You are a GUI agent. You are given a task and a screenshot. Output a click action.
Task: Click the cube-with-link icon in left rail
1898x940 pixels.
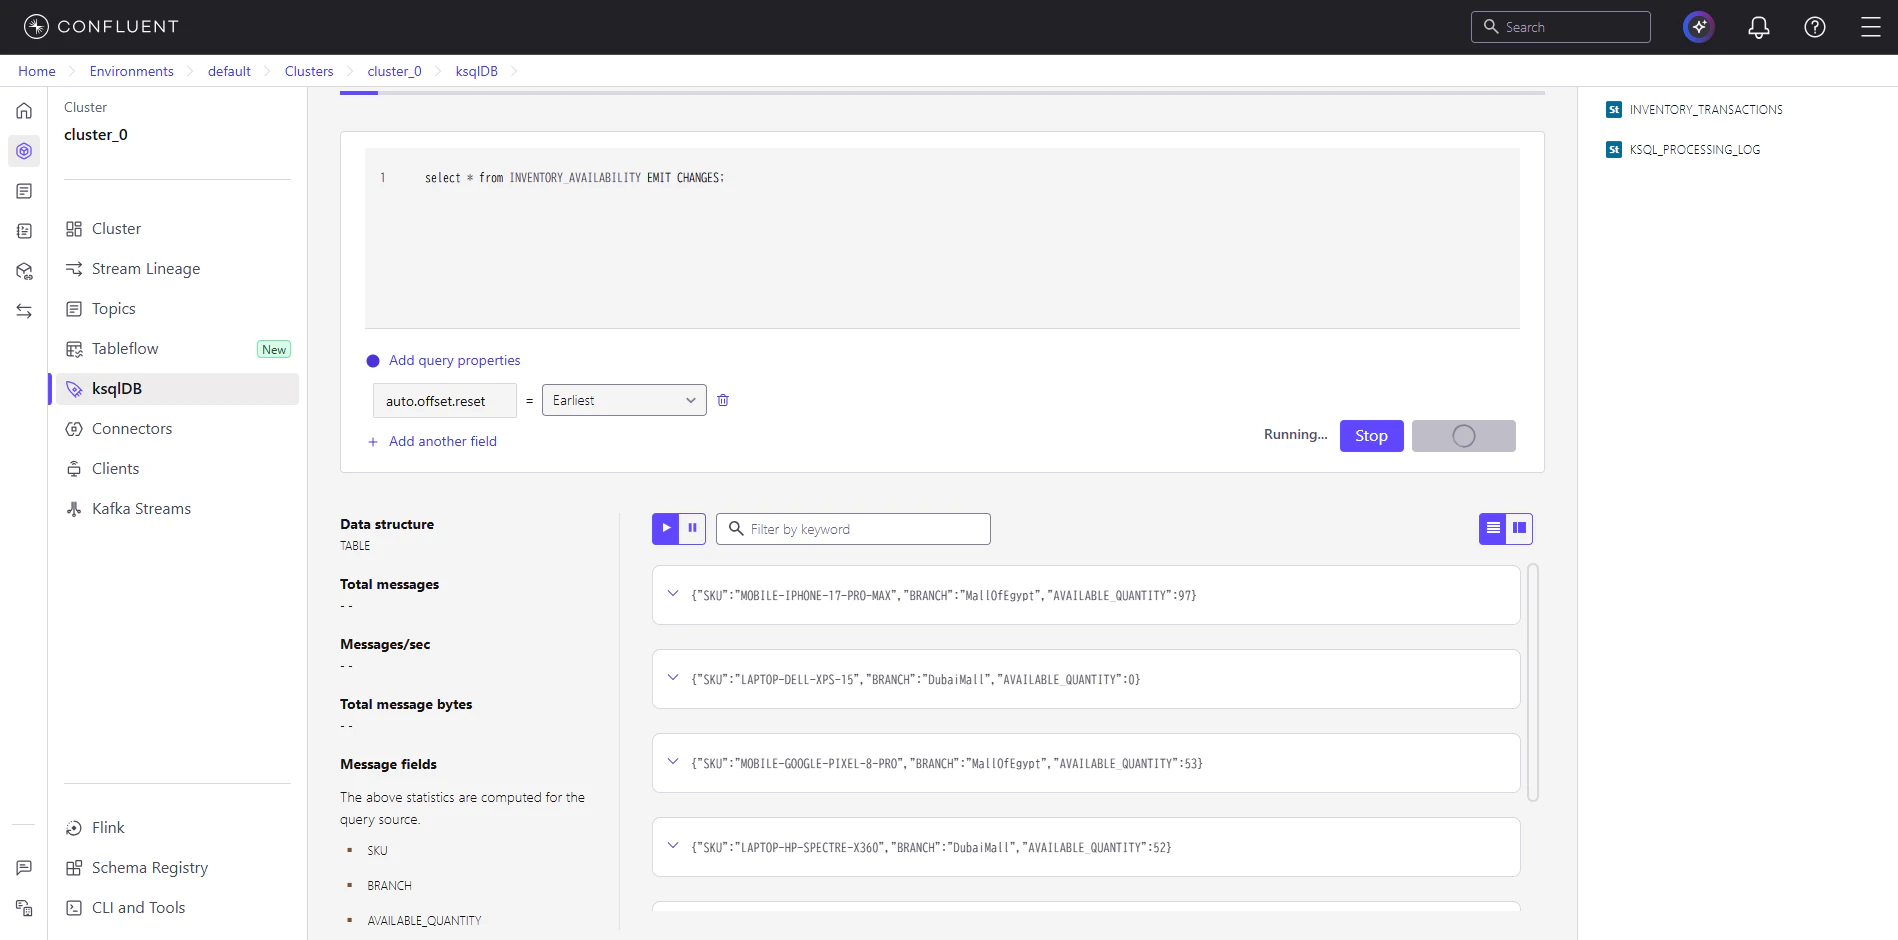point(24,271)
